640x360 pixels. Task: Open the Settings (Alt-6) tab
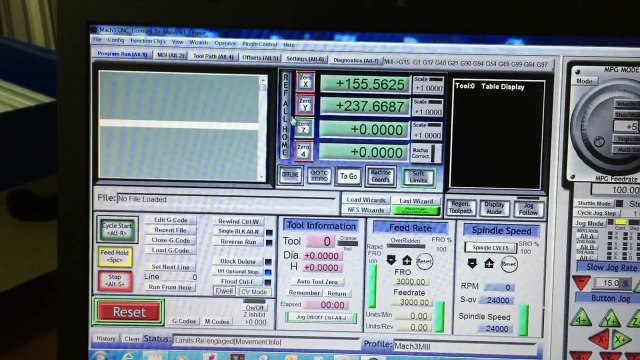point(305,59)
